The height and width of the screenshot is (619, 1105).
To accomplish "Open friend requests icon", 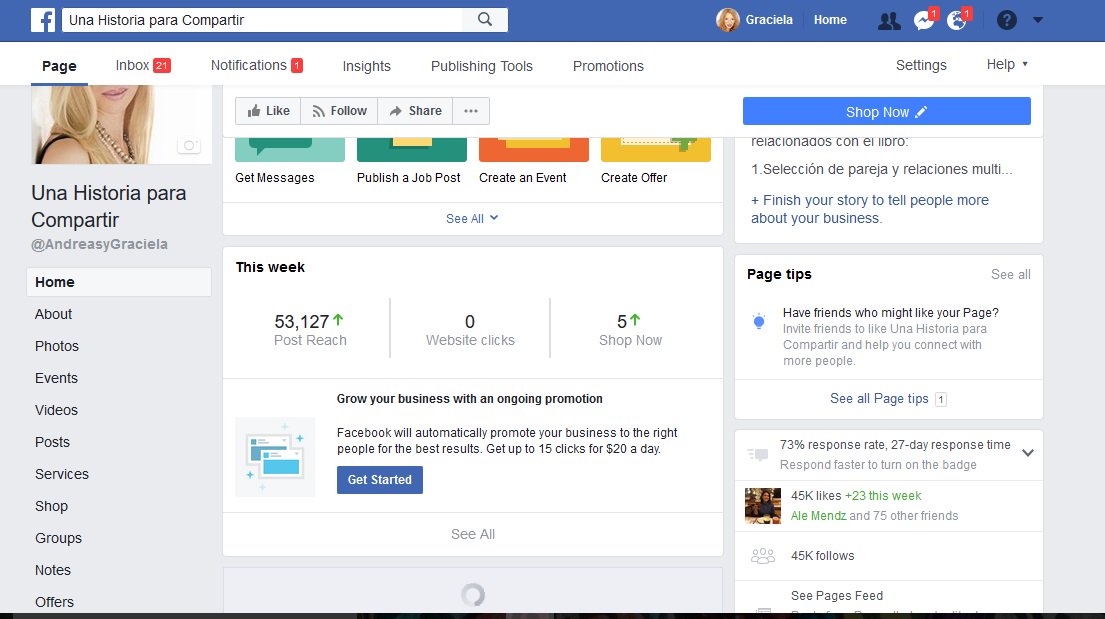I will click(x=889, y=20).
